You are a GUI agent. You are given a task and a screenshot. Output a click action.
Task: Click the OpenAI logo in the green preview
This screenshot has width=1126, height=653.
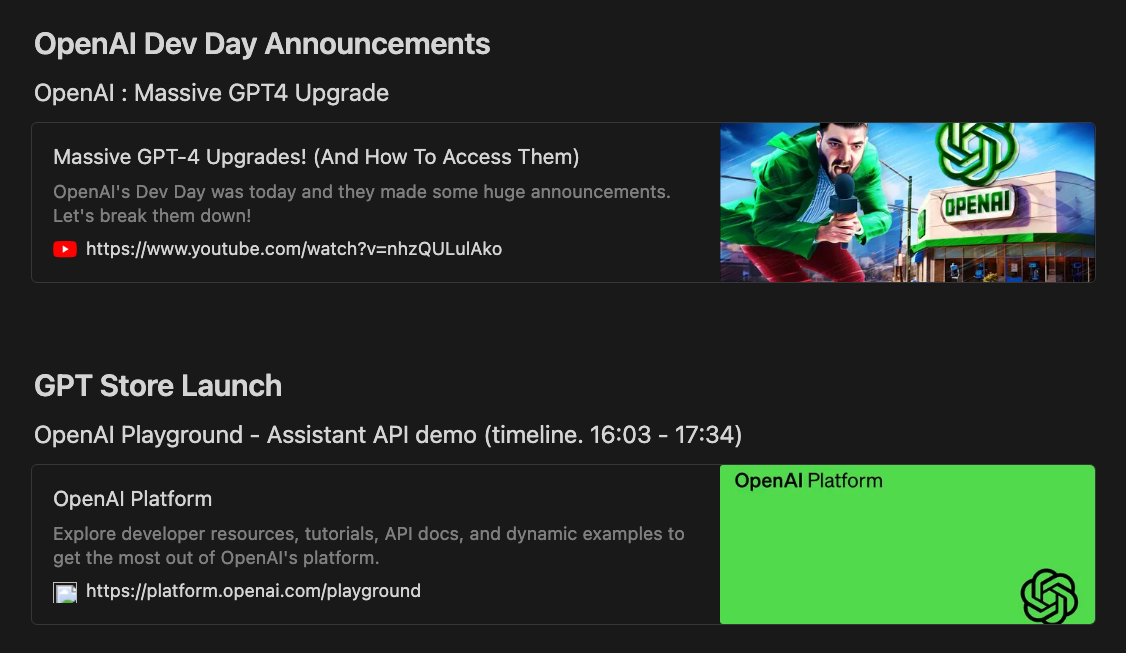(1048, 597)
